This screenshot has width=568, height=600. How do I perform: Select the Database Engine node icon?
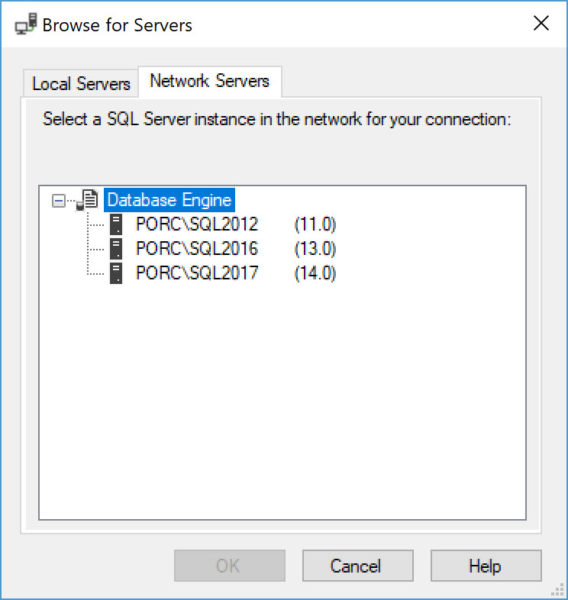tap(88, 200)
